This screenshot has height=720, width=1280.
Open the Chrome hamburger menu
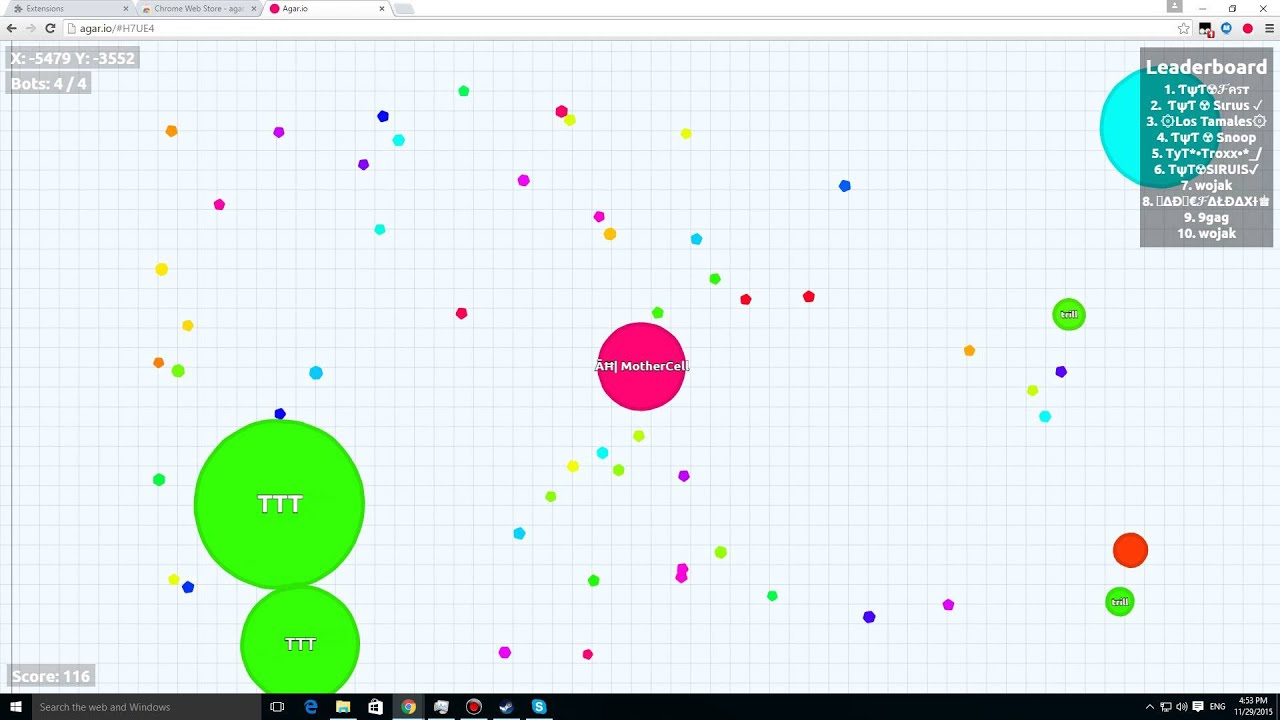pos(1269,28)
